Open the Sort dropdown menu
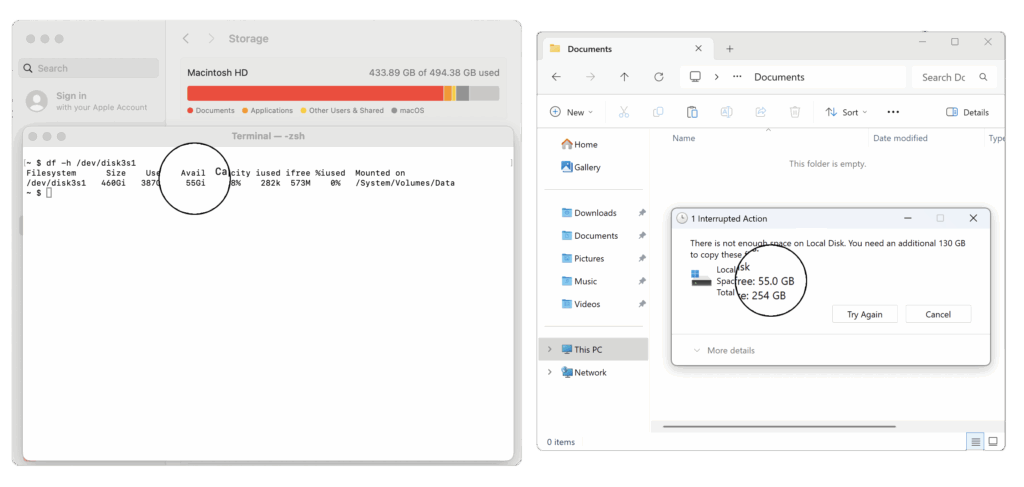This screenshot has height=487, width=1024. click(x=846, y=112)
